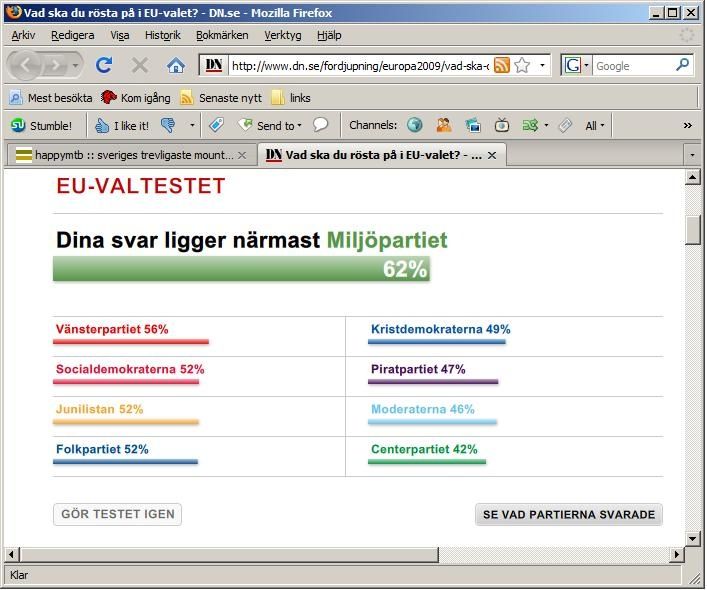Open the Verktyg menu
Screen dimensions: 707x590
point(283,35)
